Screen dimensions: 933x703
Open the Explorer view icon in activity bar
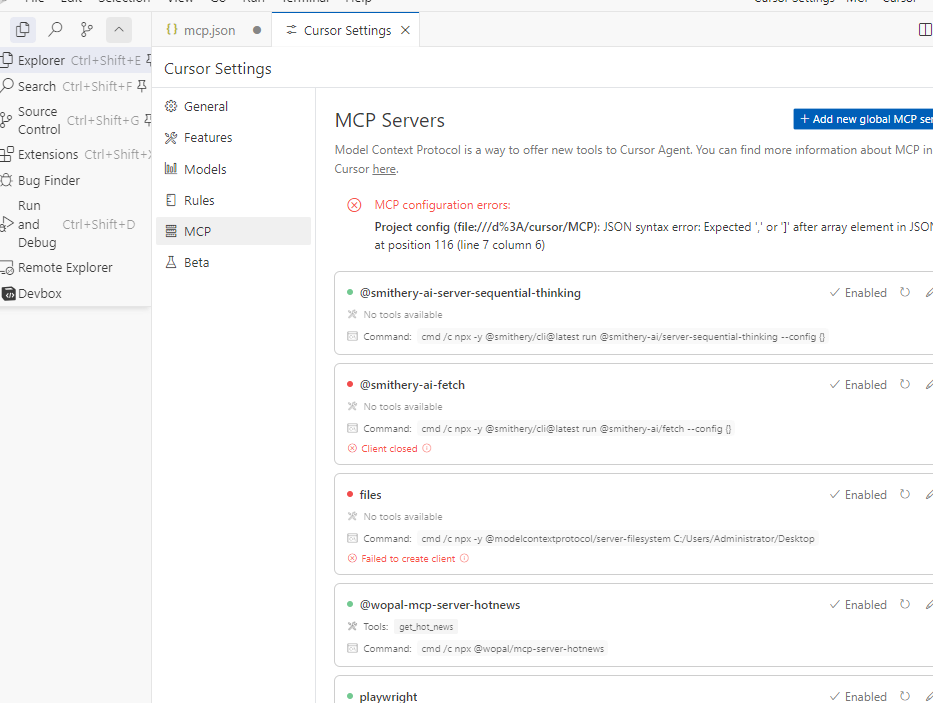[x=23, y=29]
